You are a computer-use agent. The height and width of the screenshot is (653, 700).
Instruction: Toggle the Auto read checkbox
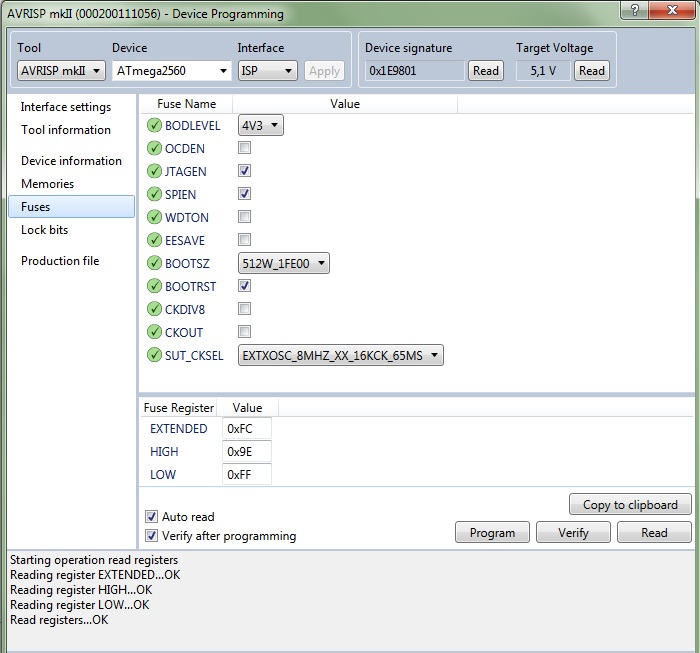(151, 516)
